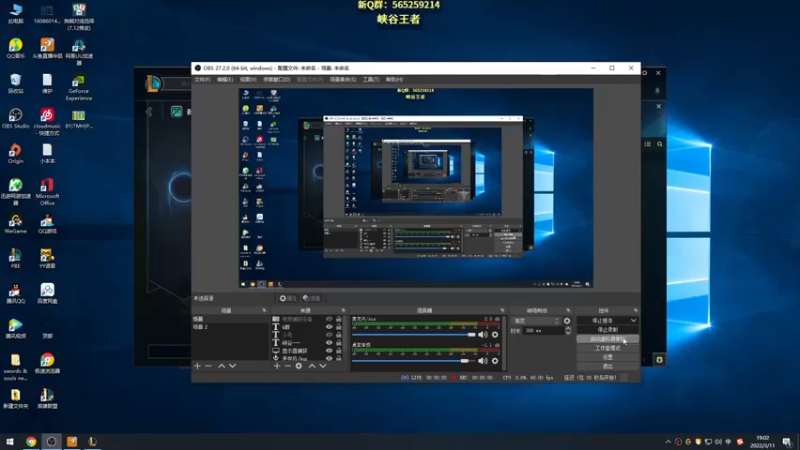This screenshot has height=450, width=800.
Task: Click the 停止推流 stop streaming button
Action: [x=603, y=320]
